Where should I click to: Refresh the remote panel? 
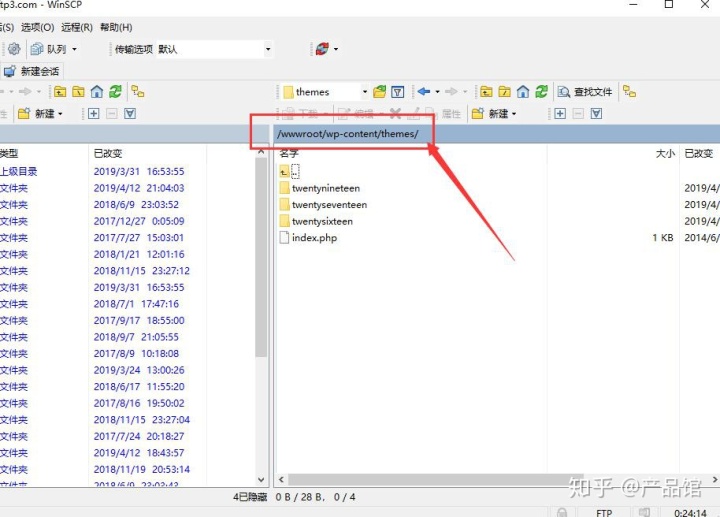click(x=542, y=92)
